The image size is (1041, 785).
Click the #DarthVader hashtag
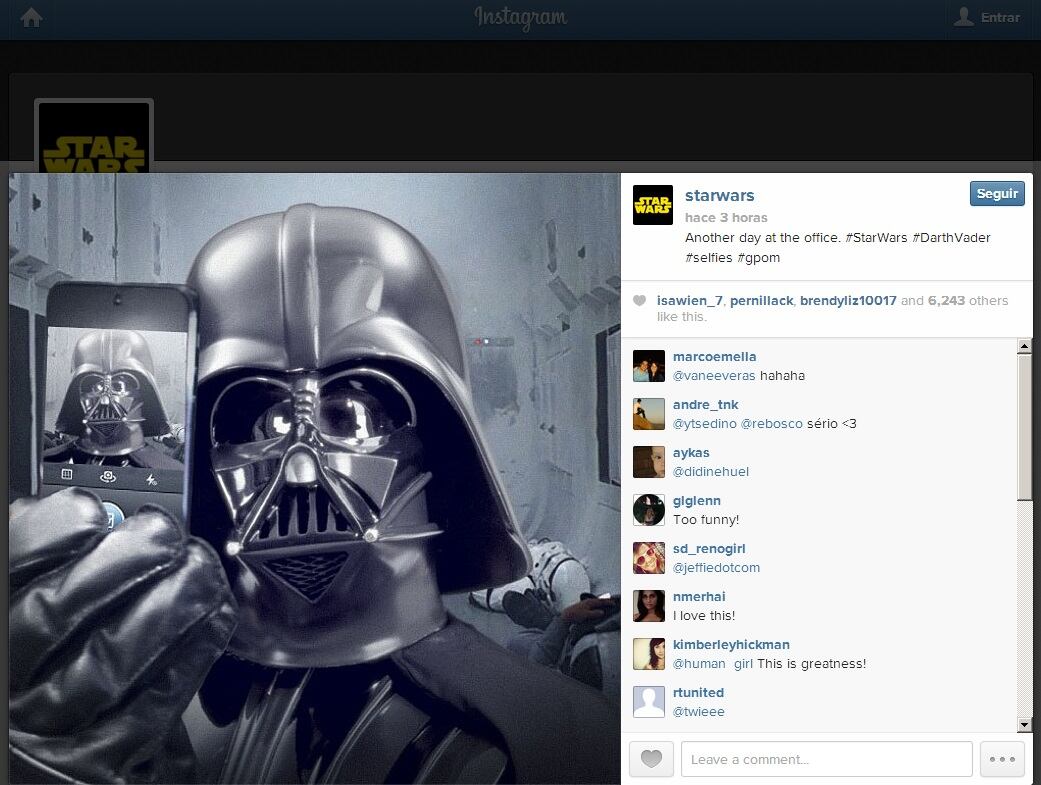point(951,238)
